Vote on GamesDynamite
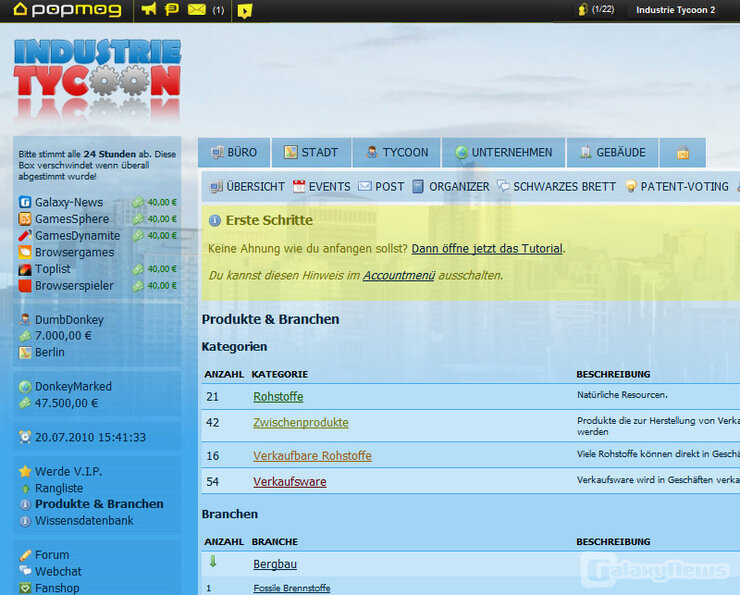This screenshot has width=740, height=595. point(77,235)
